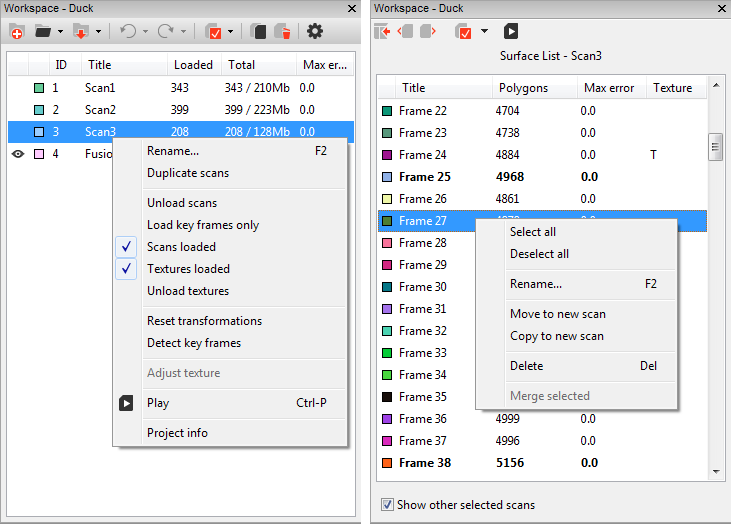Image resolution: width=731 pixels, height=524 pixels.
Task: Click the Save project down-arrow folder icon
Action: pyautogui.click(x=81, y=32)
